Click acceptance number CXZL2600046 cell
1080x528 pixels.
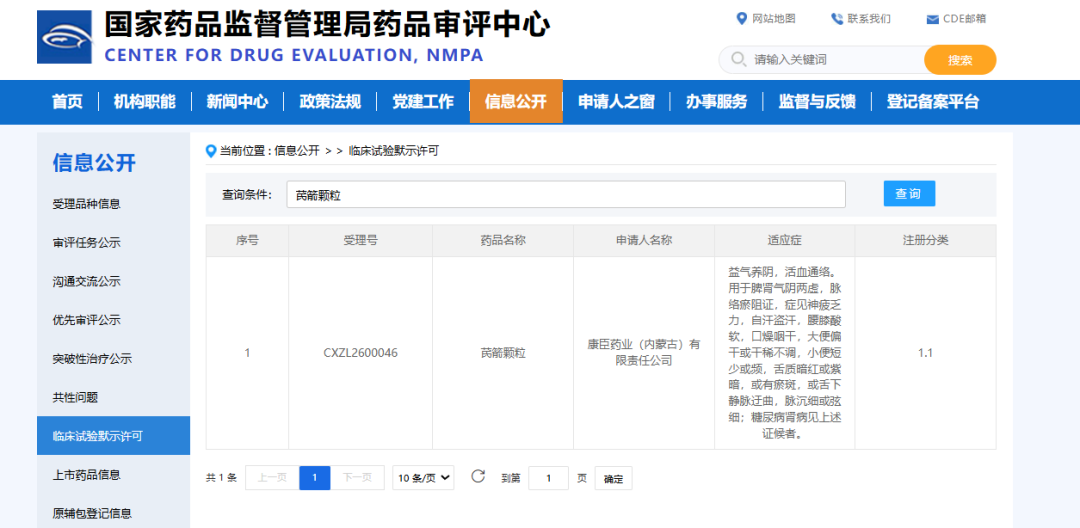click(x=360, y=353)
